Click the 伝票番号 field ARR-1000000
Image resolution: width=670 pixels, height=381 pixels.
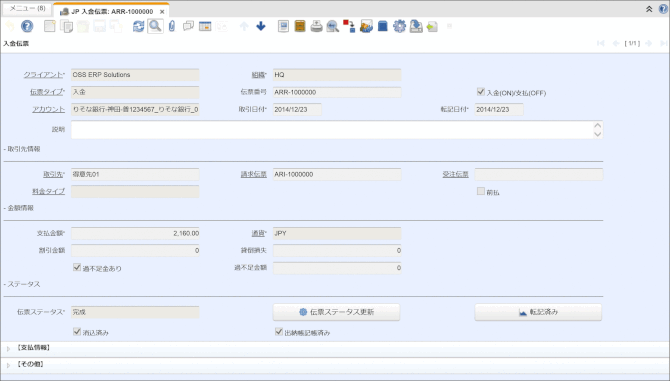(x=337, y=92)
